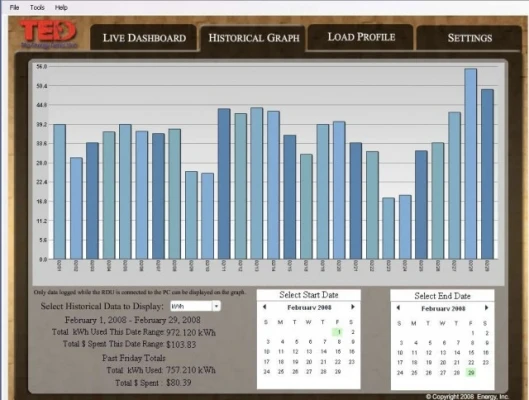Screen dimensions: 529x400
Task: Pick day 25 in End Date calendar
Action: [414, 373]
